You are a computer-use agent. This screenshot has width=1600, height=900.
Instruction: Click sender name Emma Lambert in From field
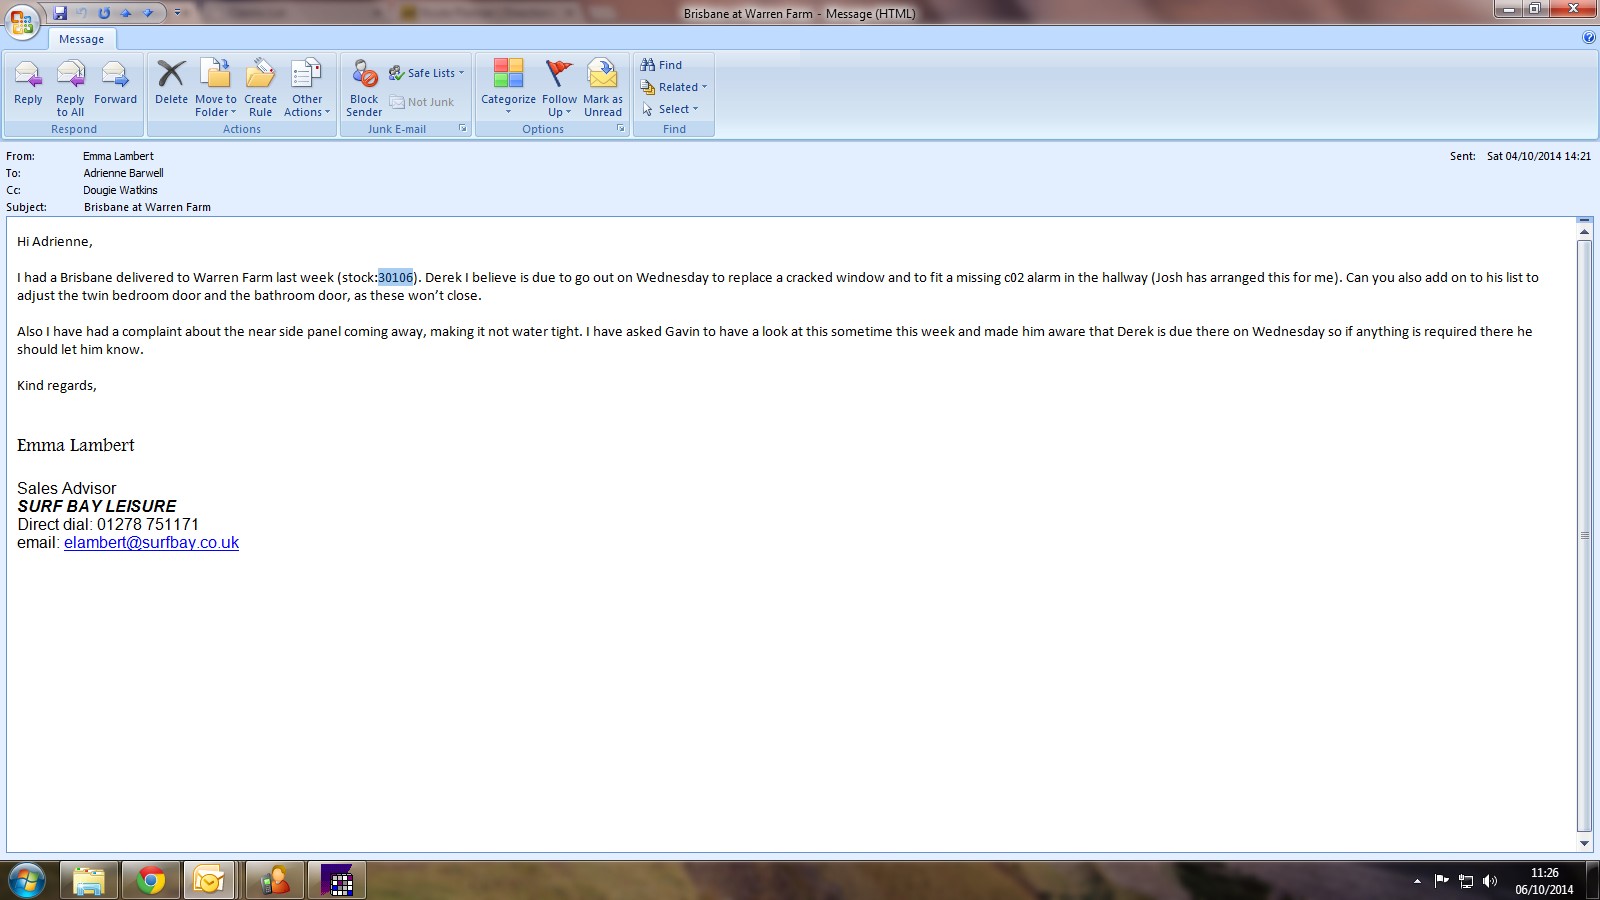click(x=118, y=156)
